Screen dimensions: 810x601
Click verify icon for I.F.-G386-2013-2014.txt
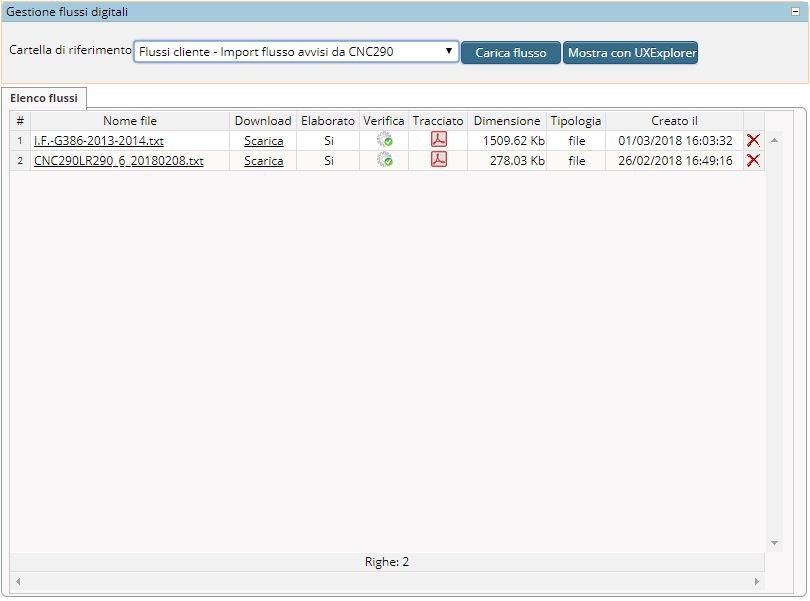(384, 141)
